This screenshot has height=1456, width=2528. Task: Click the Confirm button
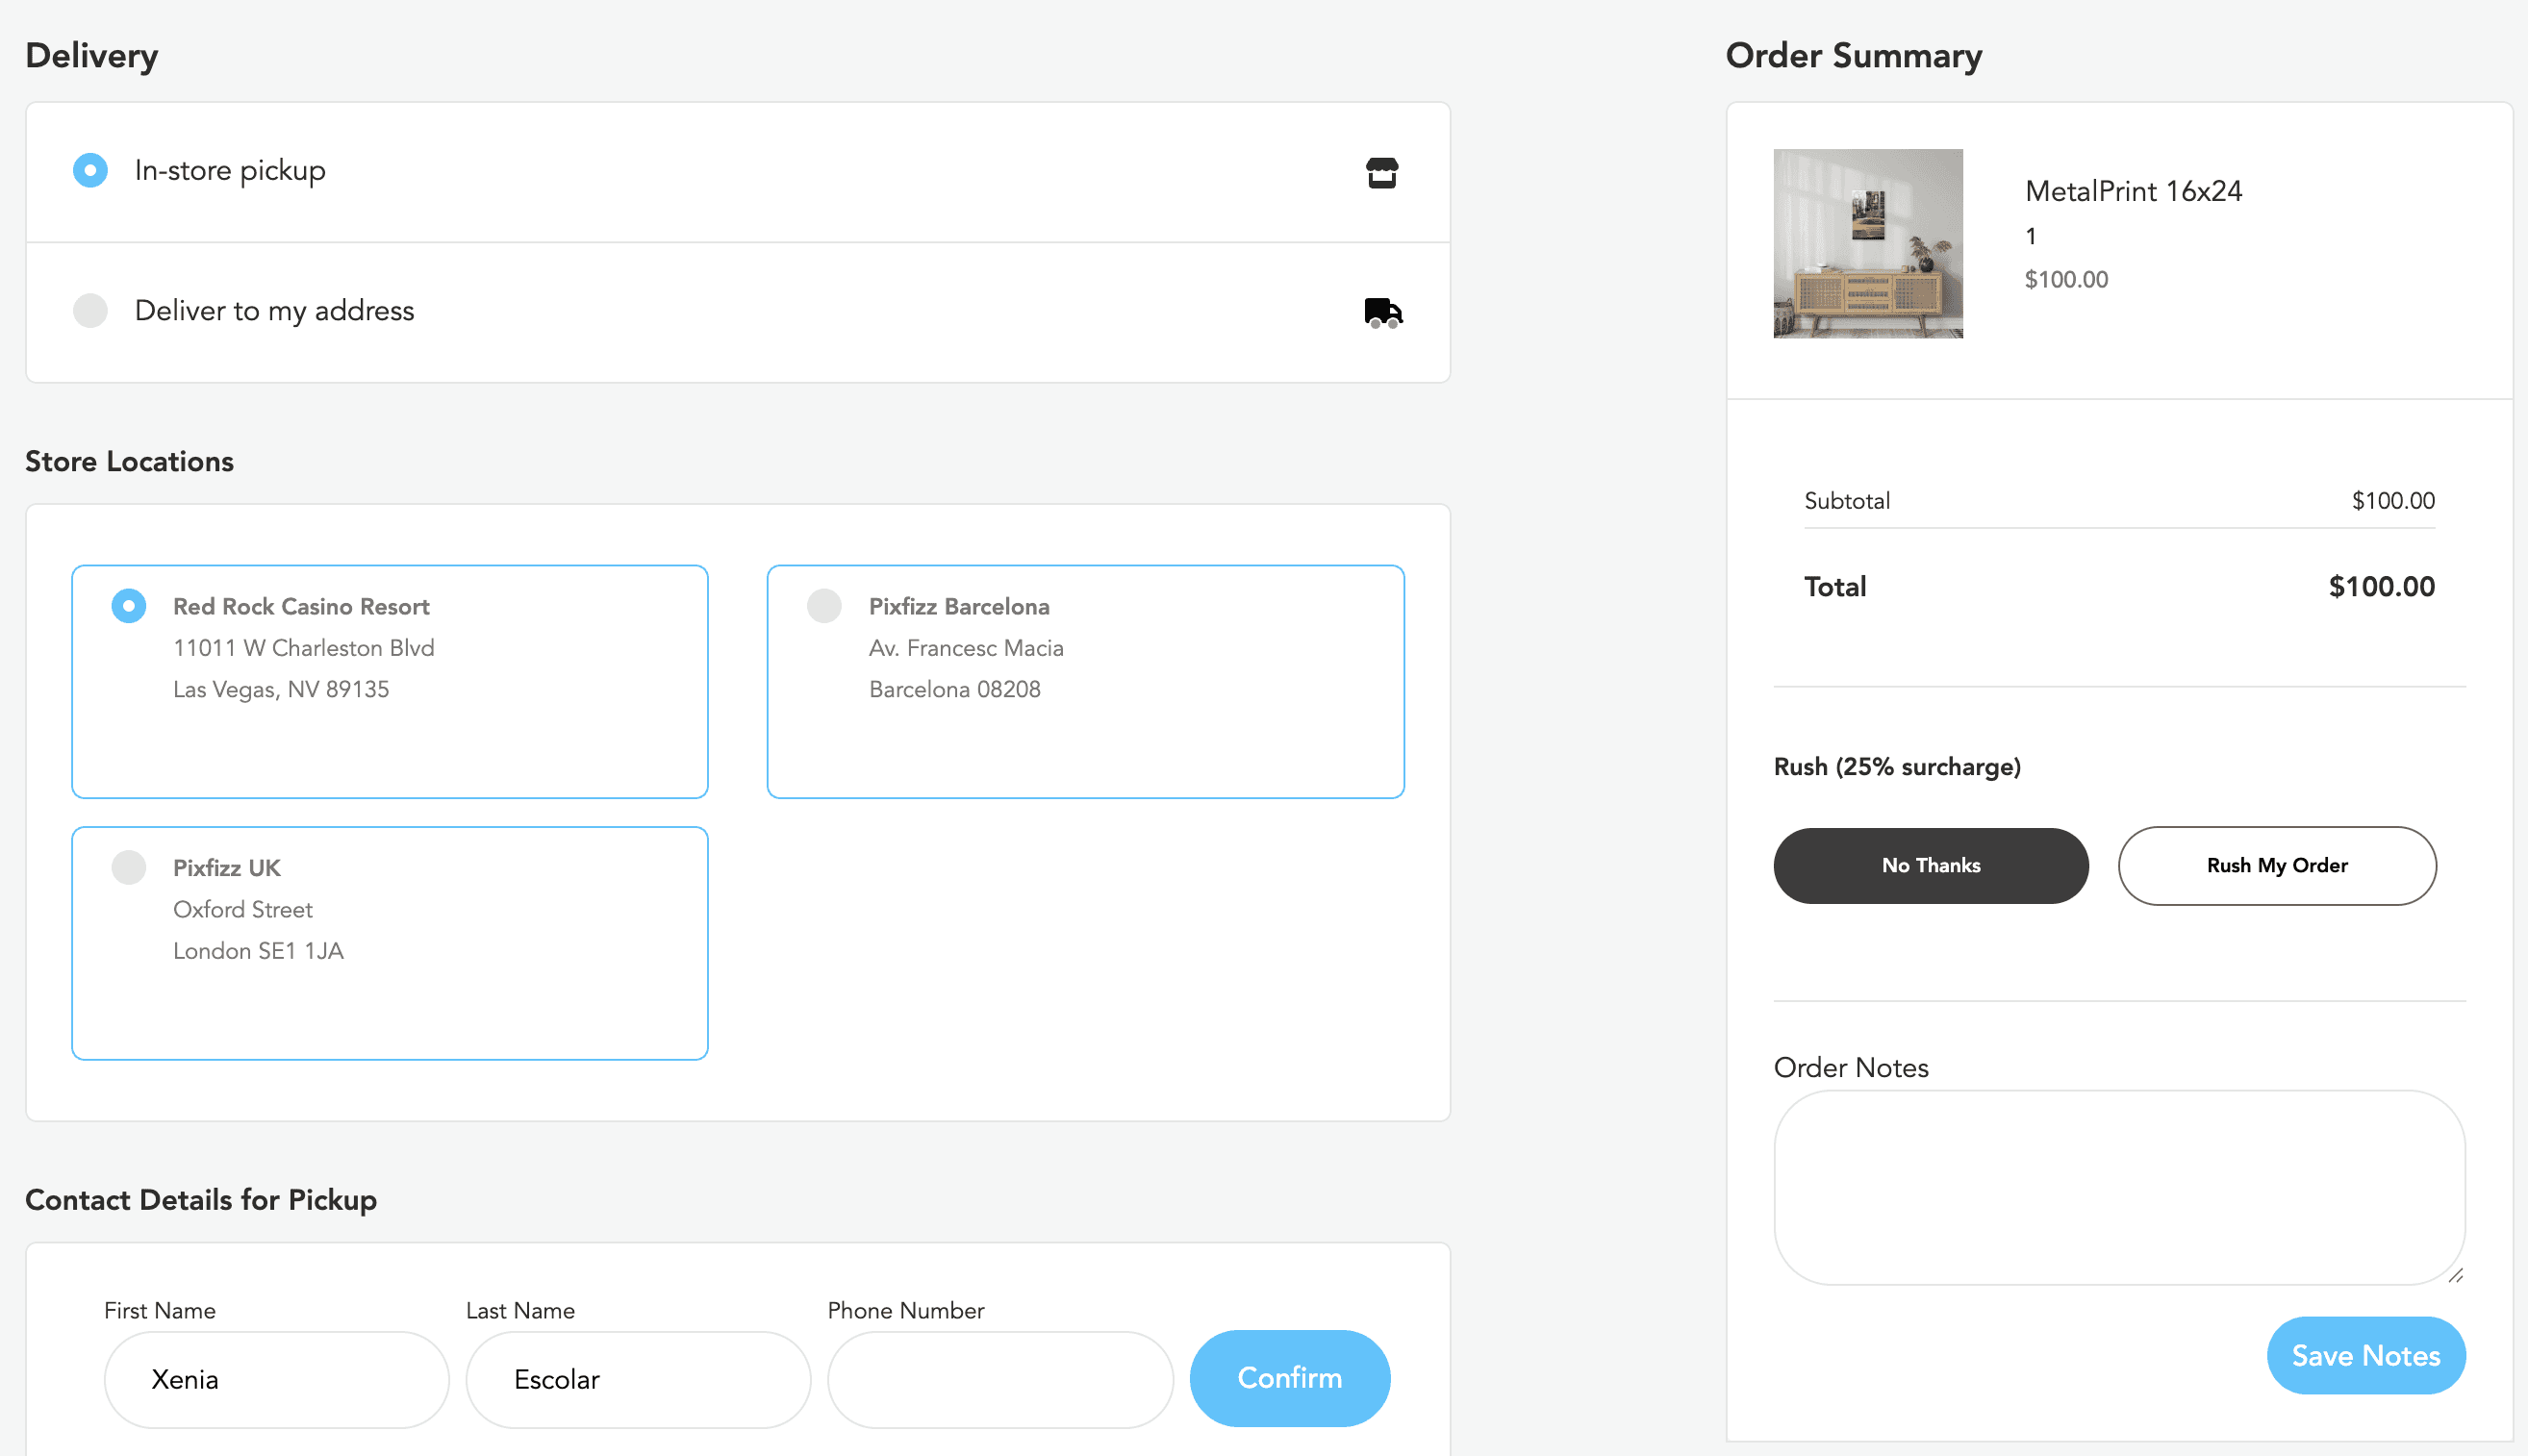click(x=1289, y=1378)
